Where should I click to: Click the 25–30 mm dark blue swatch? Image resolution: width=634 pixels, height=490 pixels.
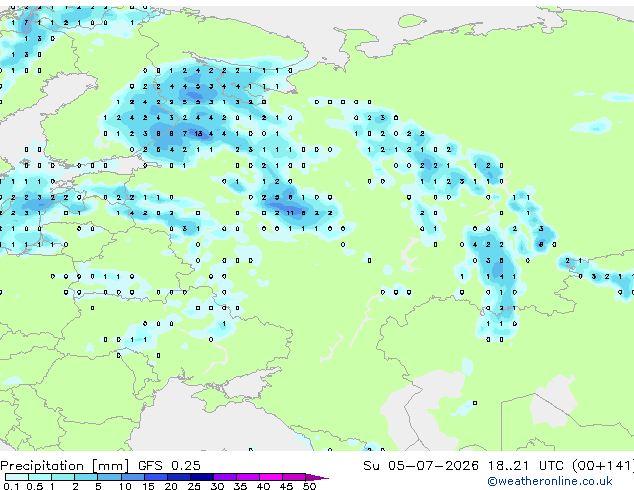202,477
